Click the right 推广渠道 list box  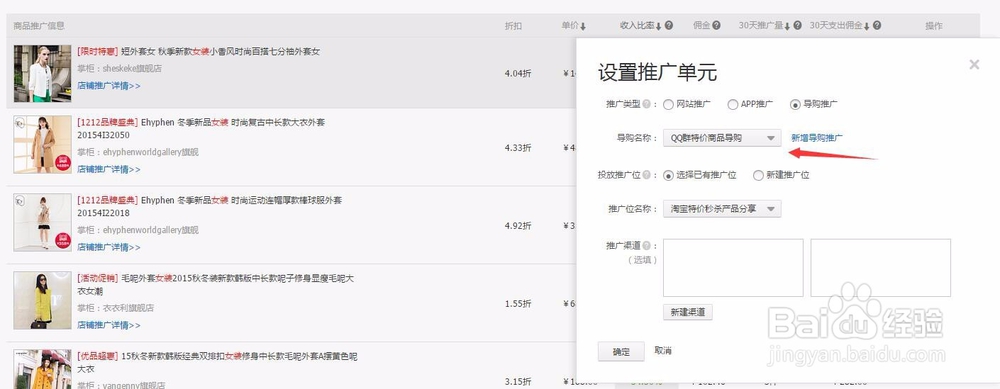click(880, 268)
